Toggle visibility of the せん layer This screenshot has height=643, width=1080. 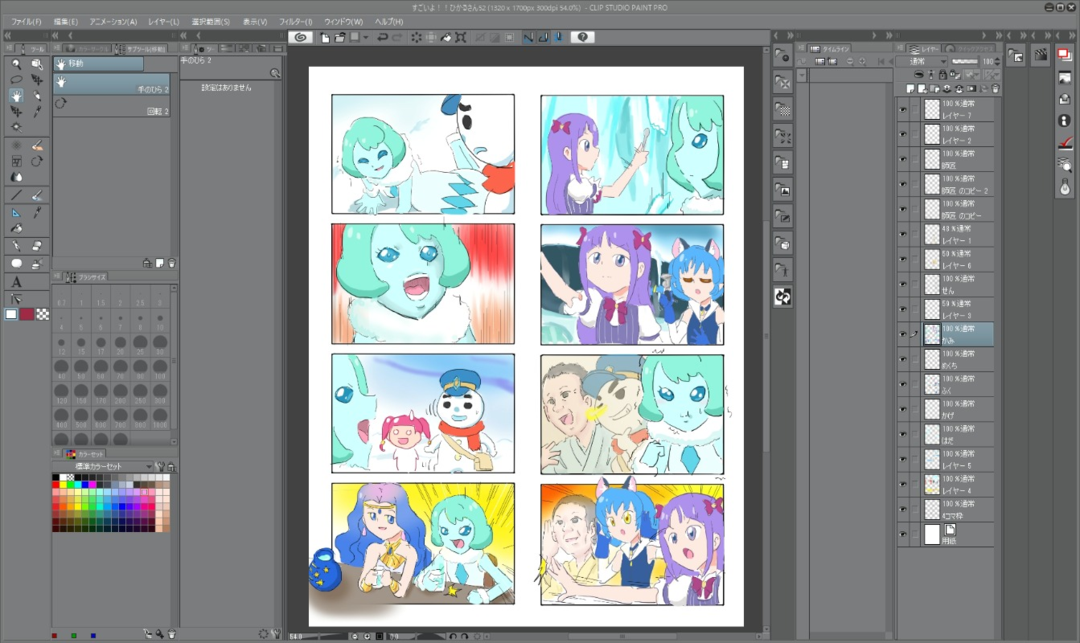click(x=903, y=284)
